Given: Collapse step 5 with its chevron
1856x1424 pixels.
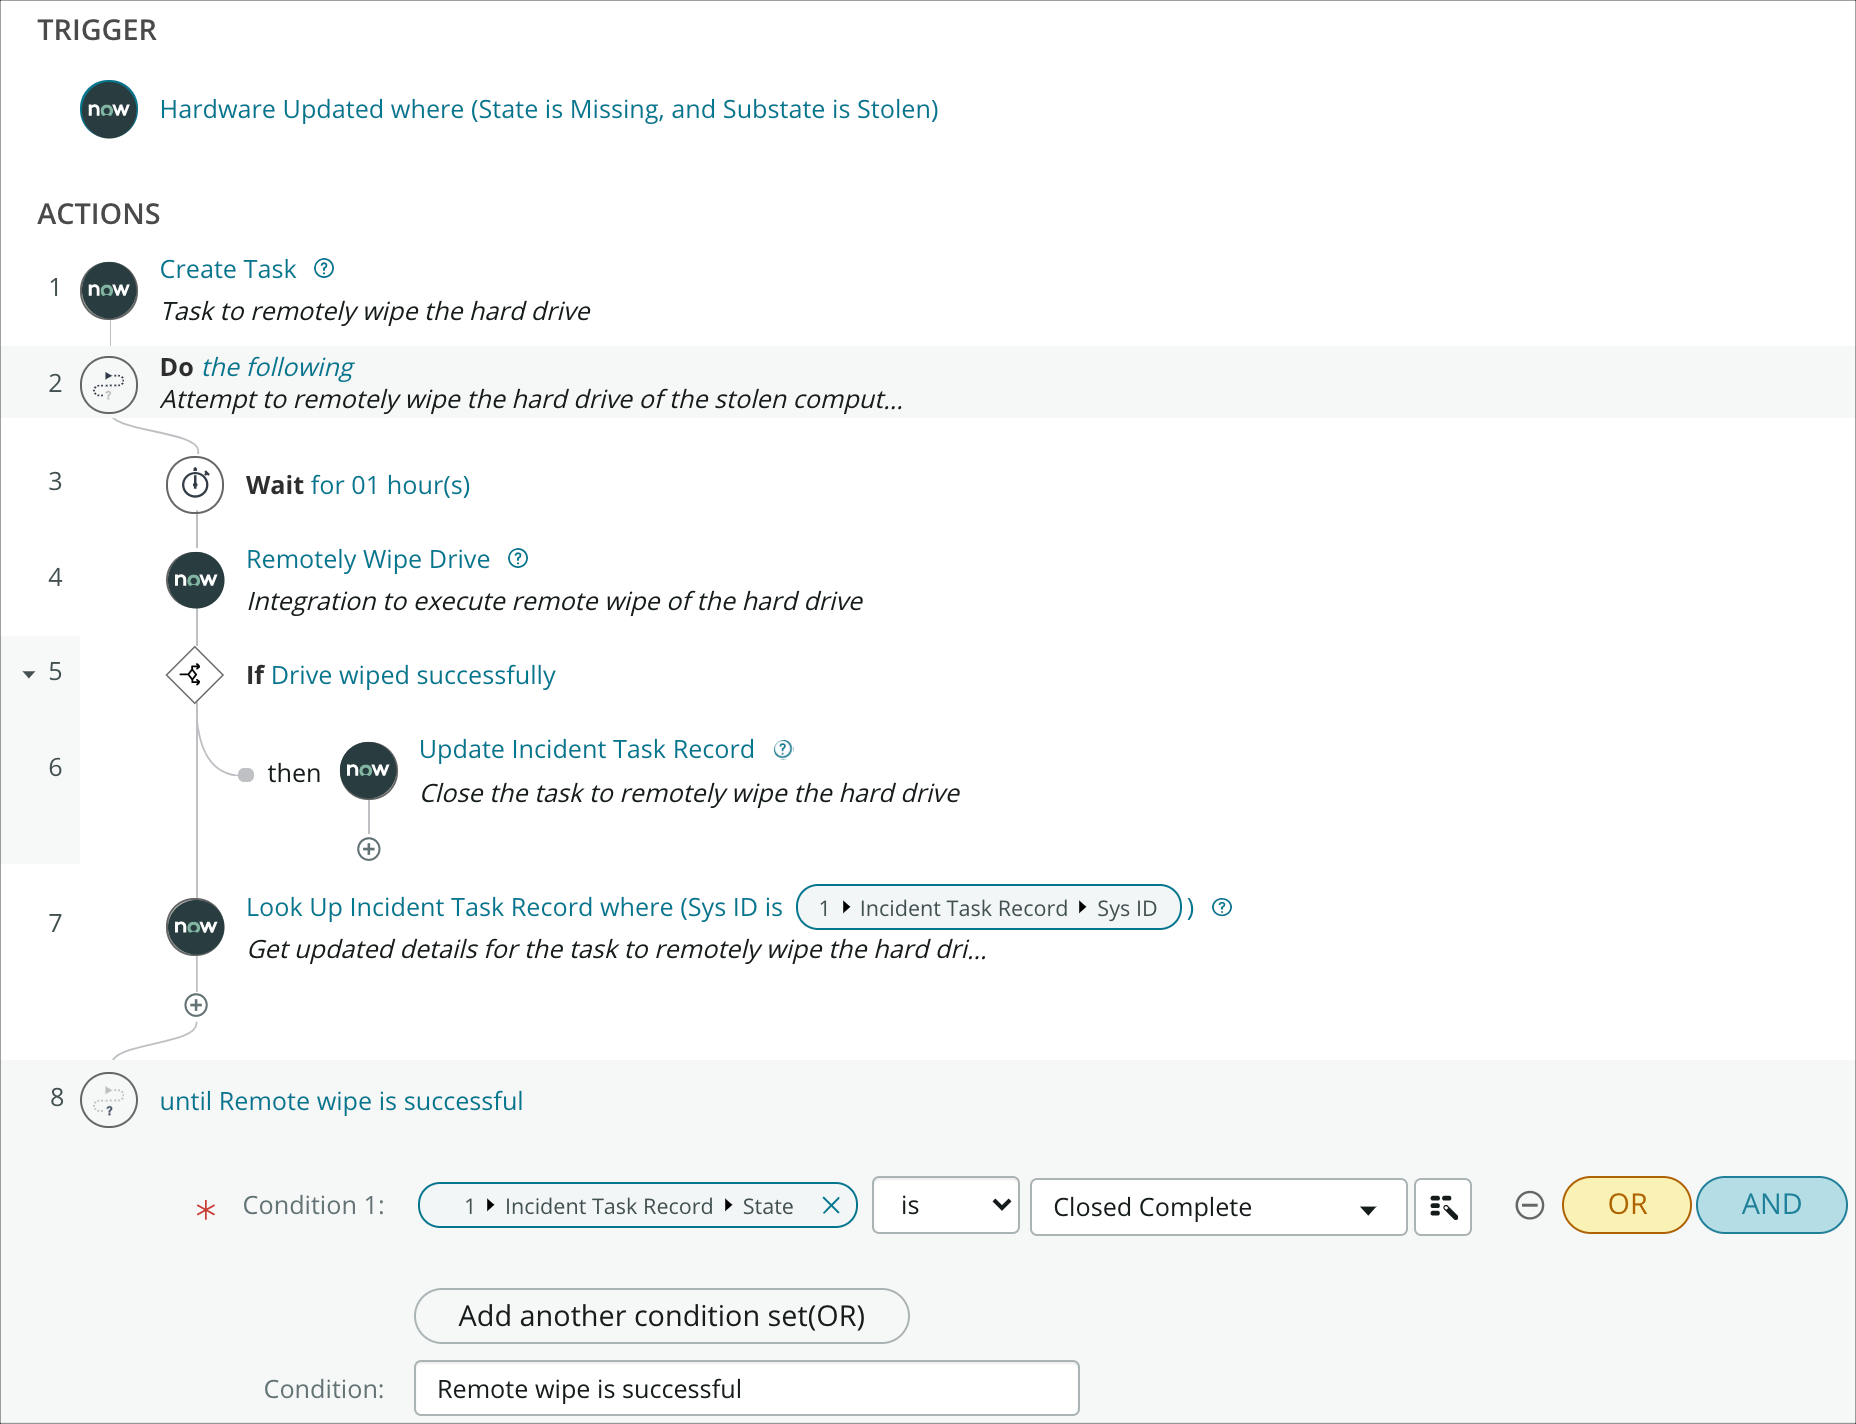Looking at the screenshot, I should click(27, 673).
